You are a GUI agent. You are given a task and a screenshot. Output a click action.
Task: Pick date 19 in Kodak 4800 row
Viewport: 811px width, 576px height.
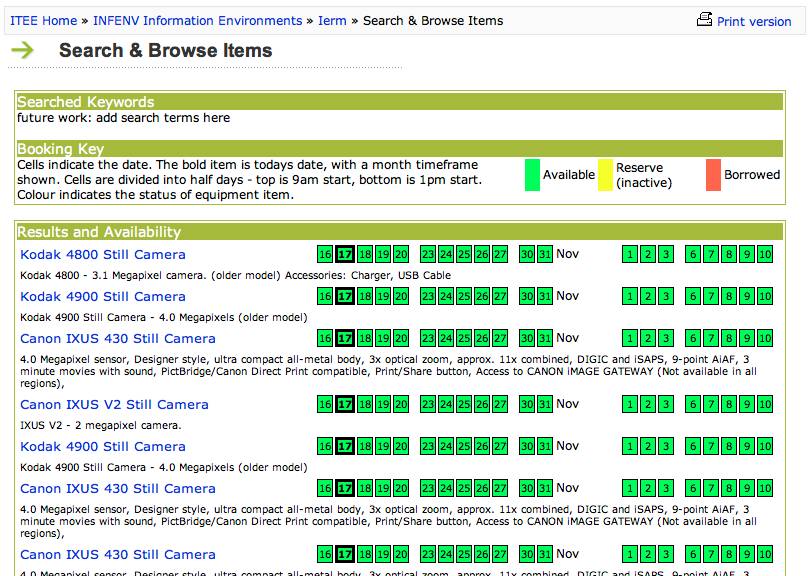(x=383, y=254)
